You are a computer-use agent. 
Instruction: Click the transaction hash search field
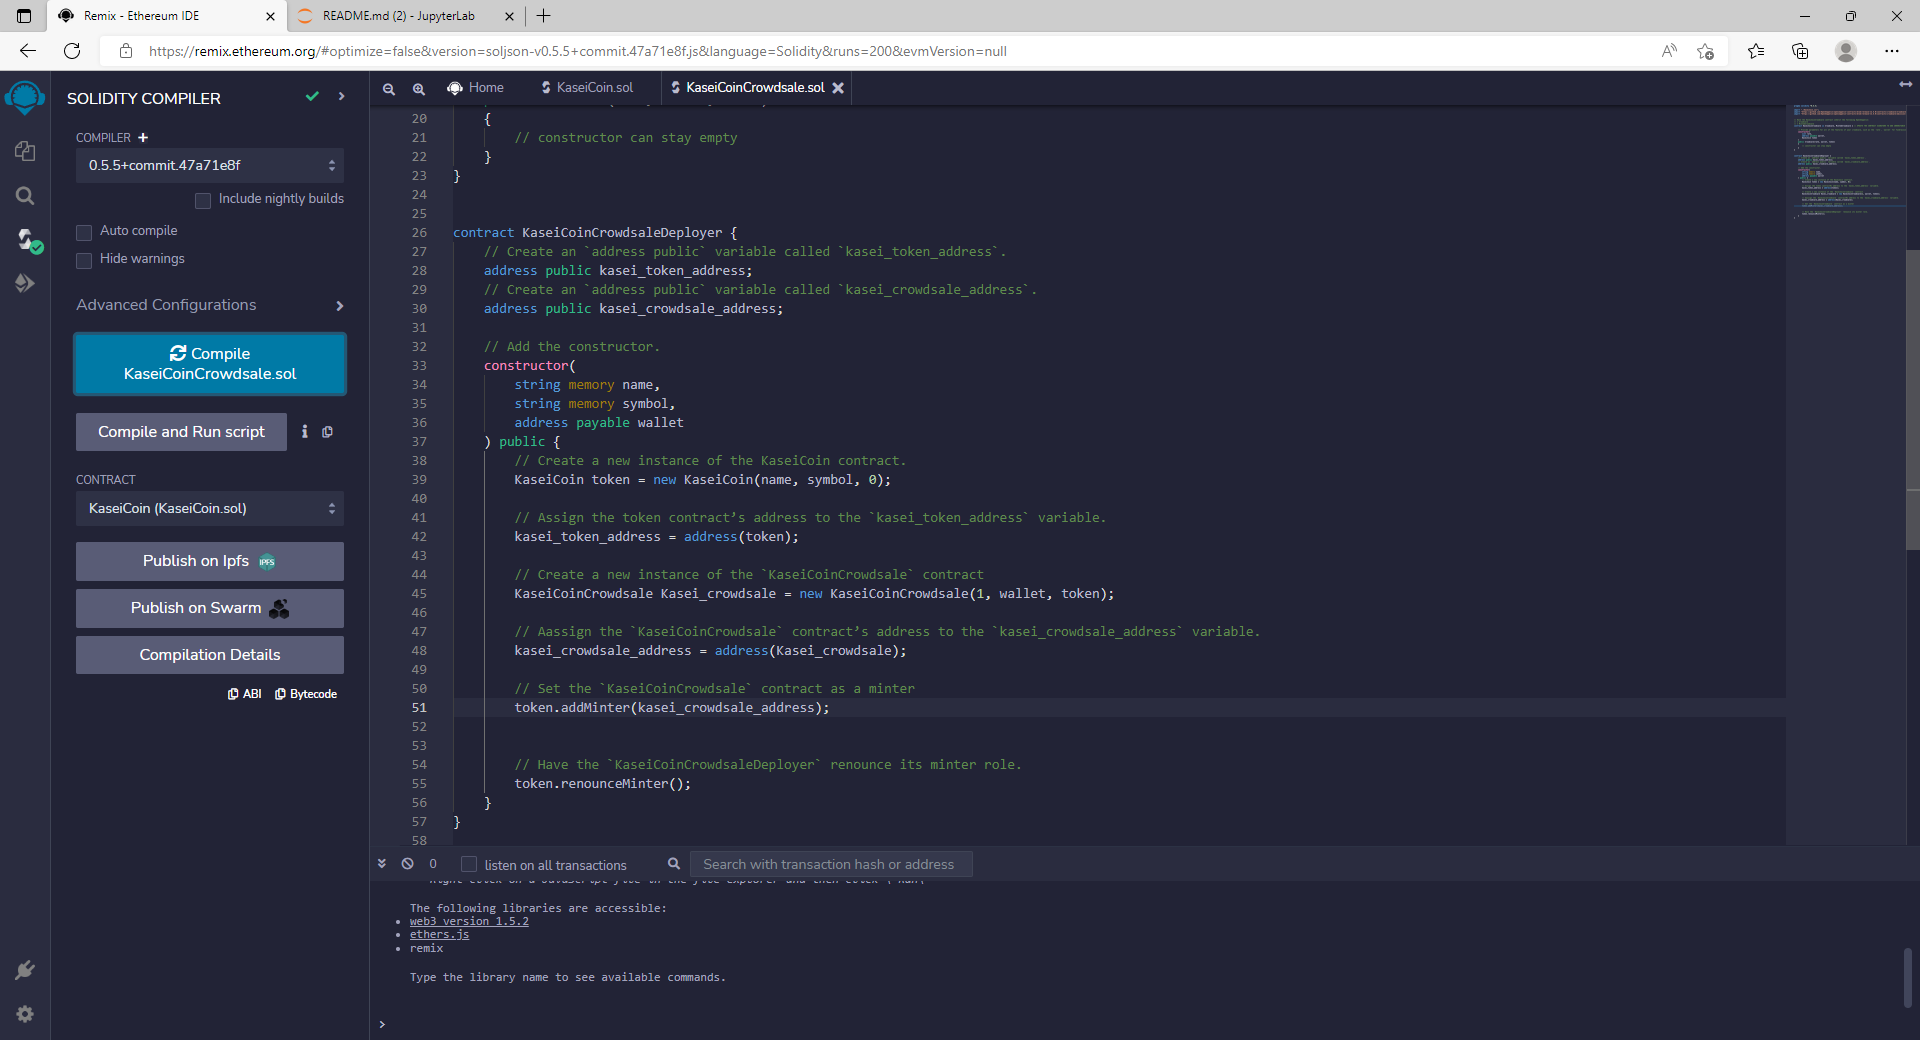click(x=831, y=864)
